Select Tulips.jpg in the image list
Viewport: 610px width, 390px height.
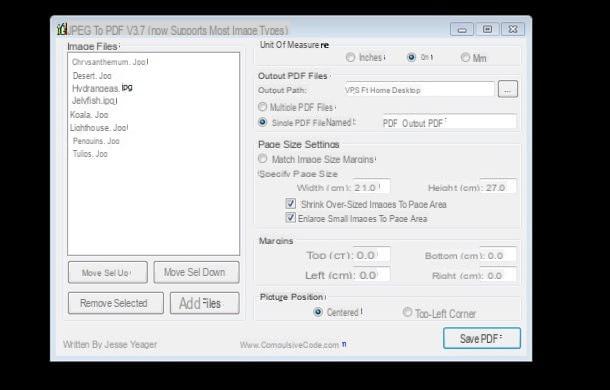click(x=90, y=154)
